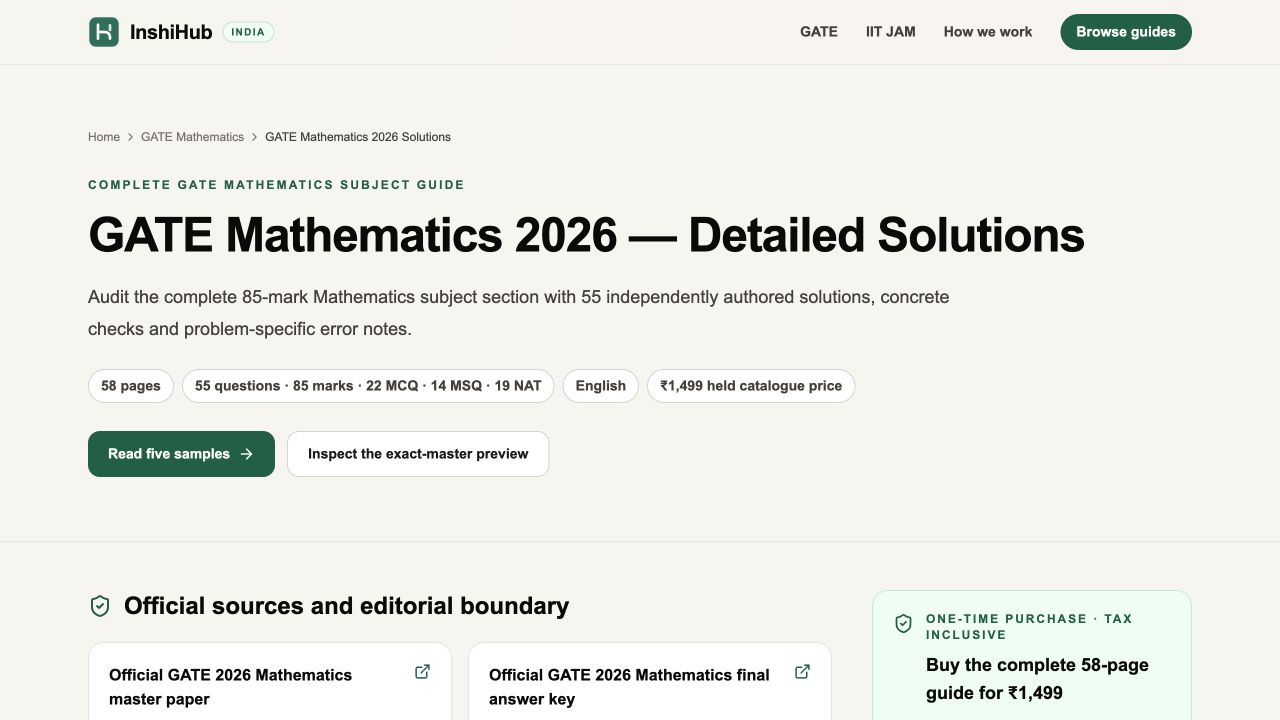Click first breadcrumb chevron separator after Home
The image size is (1280, 720).
coord(130,137)
